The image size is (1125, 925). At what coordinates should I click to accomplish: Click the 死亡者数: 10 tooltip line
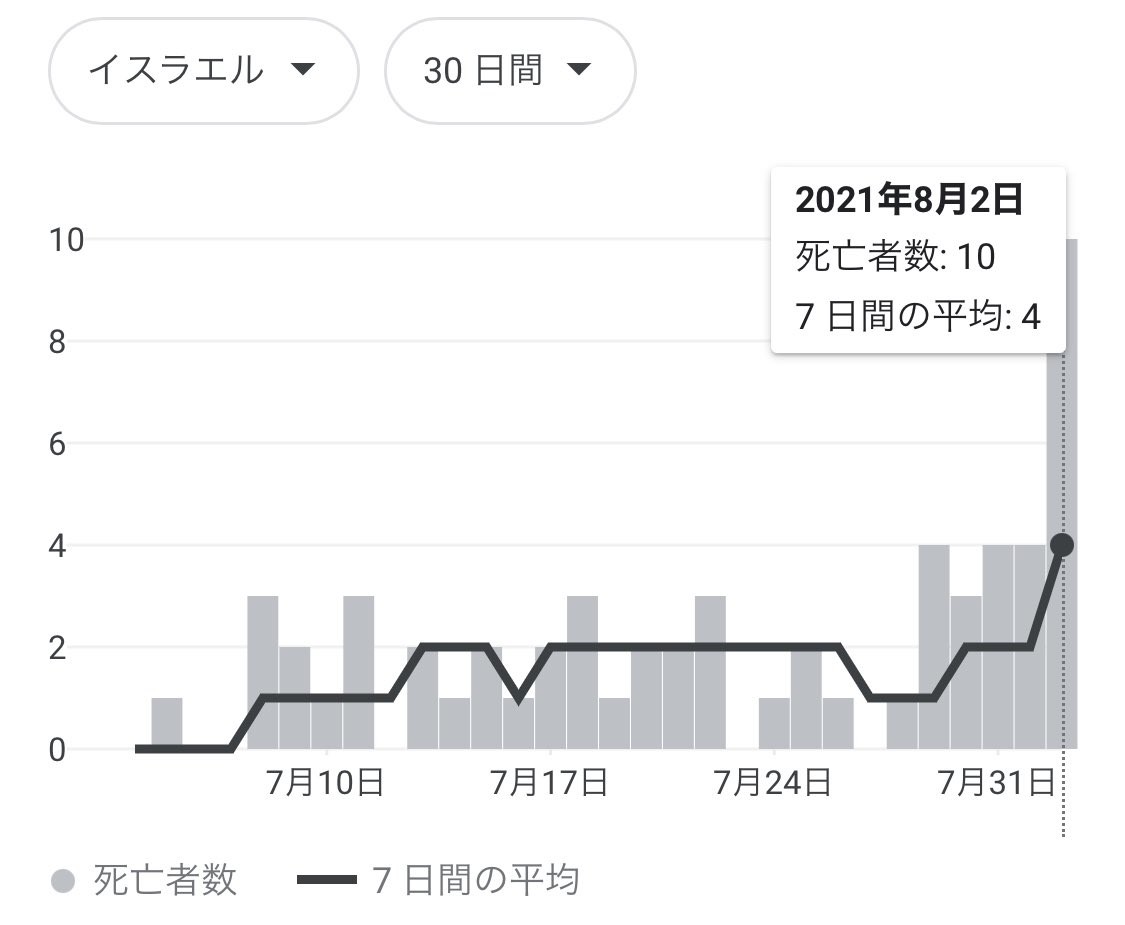[x=895, y=258]
